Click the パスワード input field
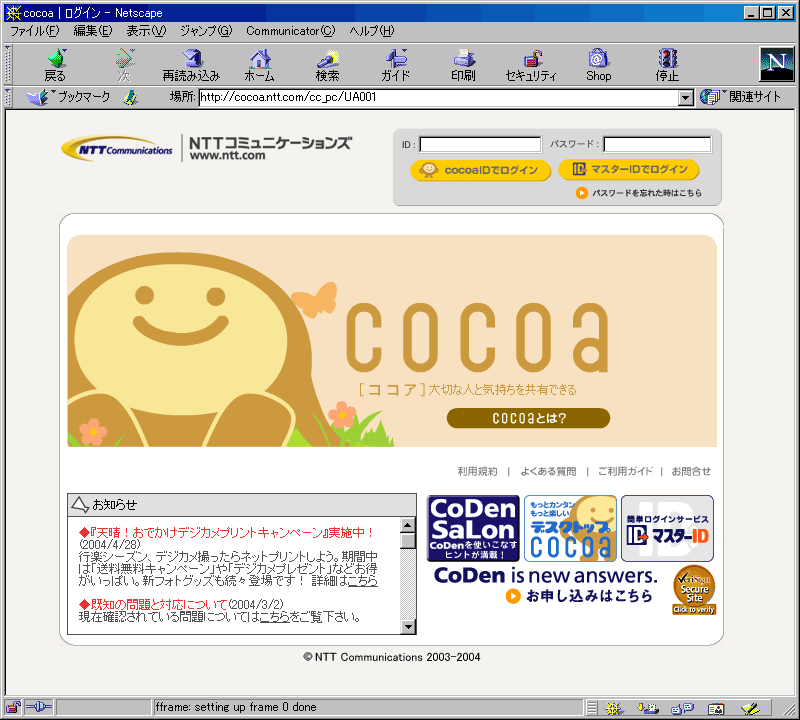Image resolution: width=800 pixels, height=720 pixels. [x=657, y=144]
